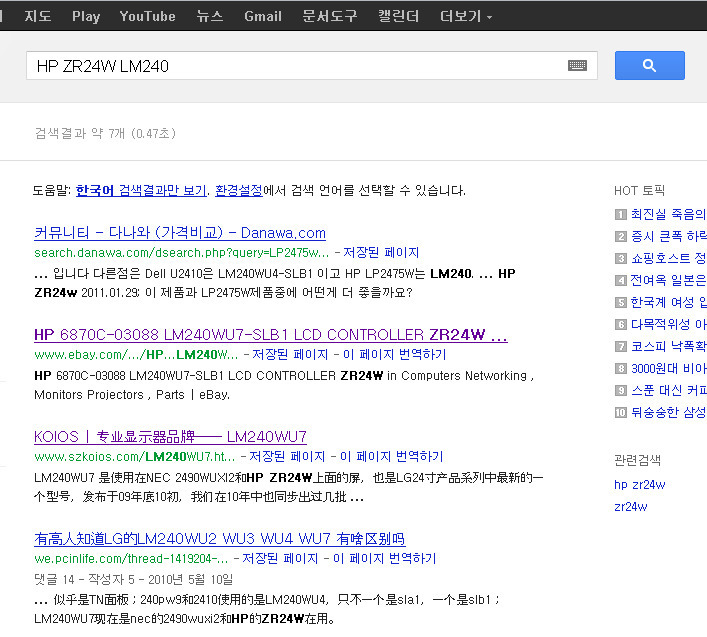Image resolution: width=707 pixels, height=637 pixels.
Task: Open 문서도구 in the top navigation bar
Action: pyautogui.click(x=330, y=16)
